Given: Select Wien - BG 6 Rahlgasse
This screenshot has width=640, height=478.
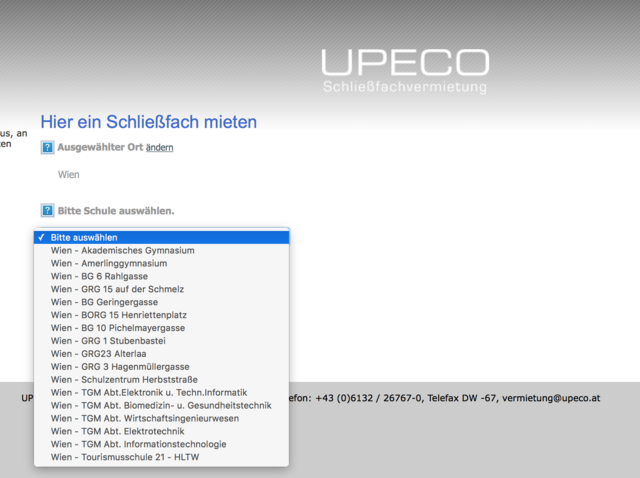Looking at the screenshot, I should (162, 276).
